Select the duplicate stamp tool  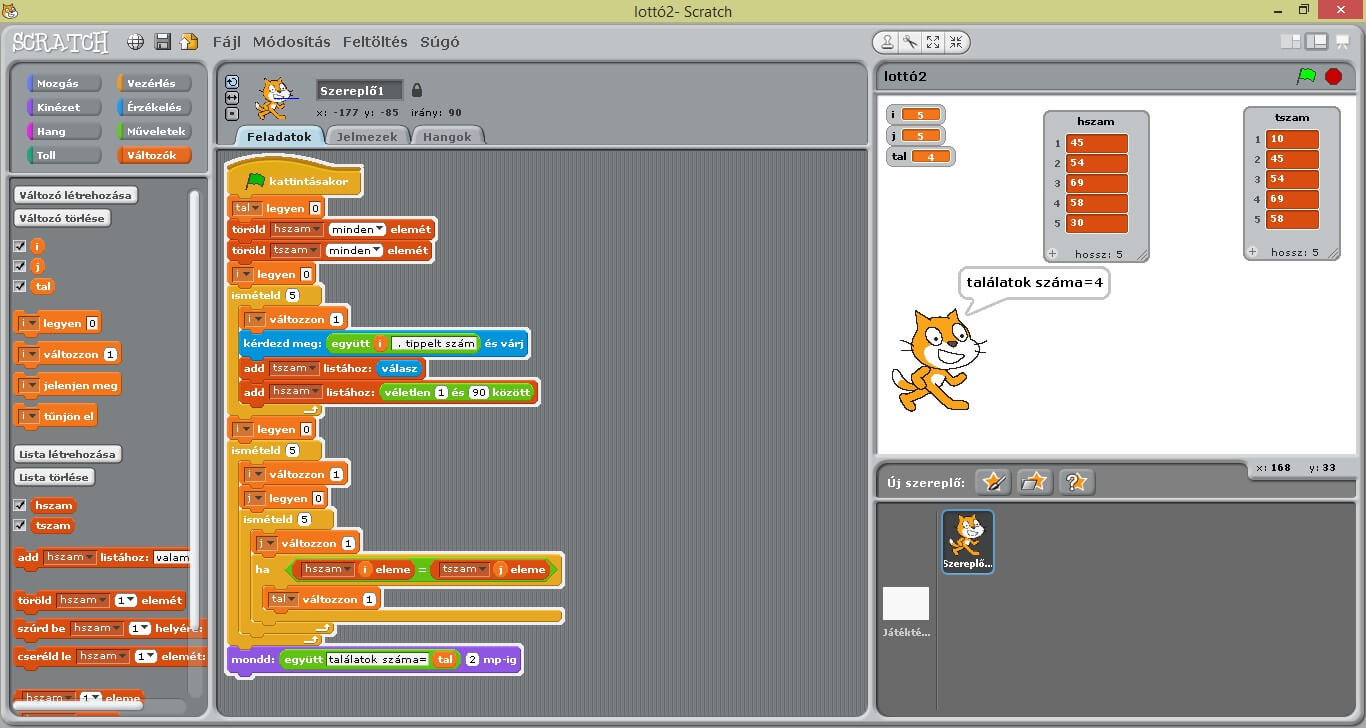[x=887, y=42]
